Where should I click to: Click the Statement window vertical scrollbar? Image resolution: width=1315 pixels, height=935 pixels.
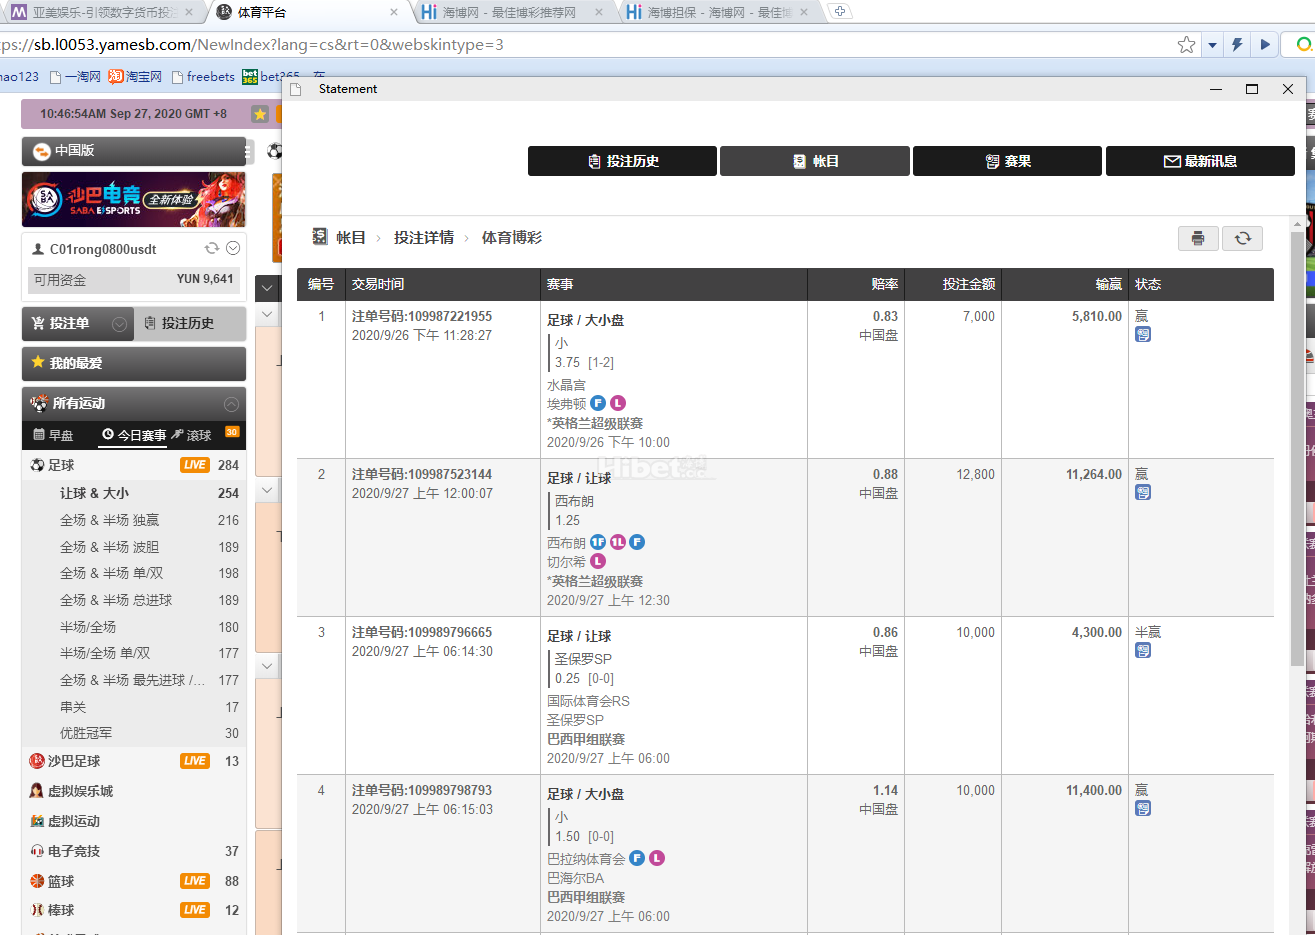[1297, 450]
